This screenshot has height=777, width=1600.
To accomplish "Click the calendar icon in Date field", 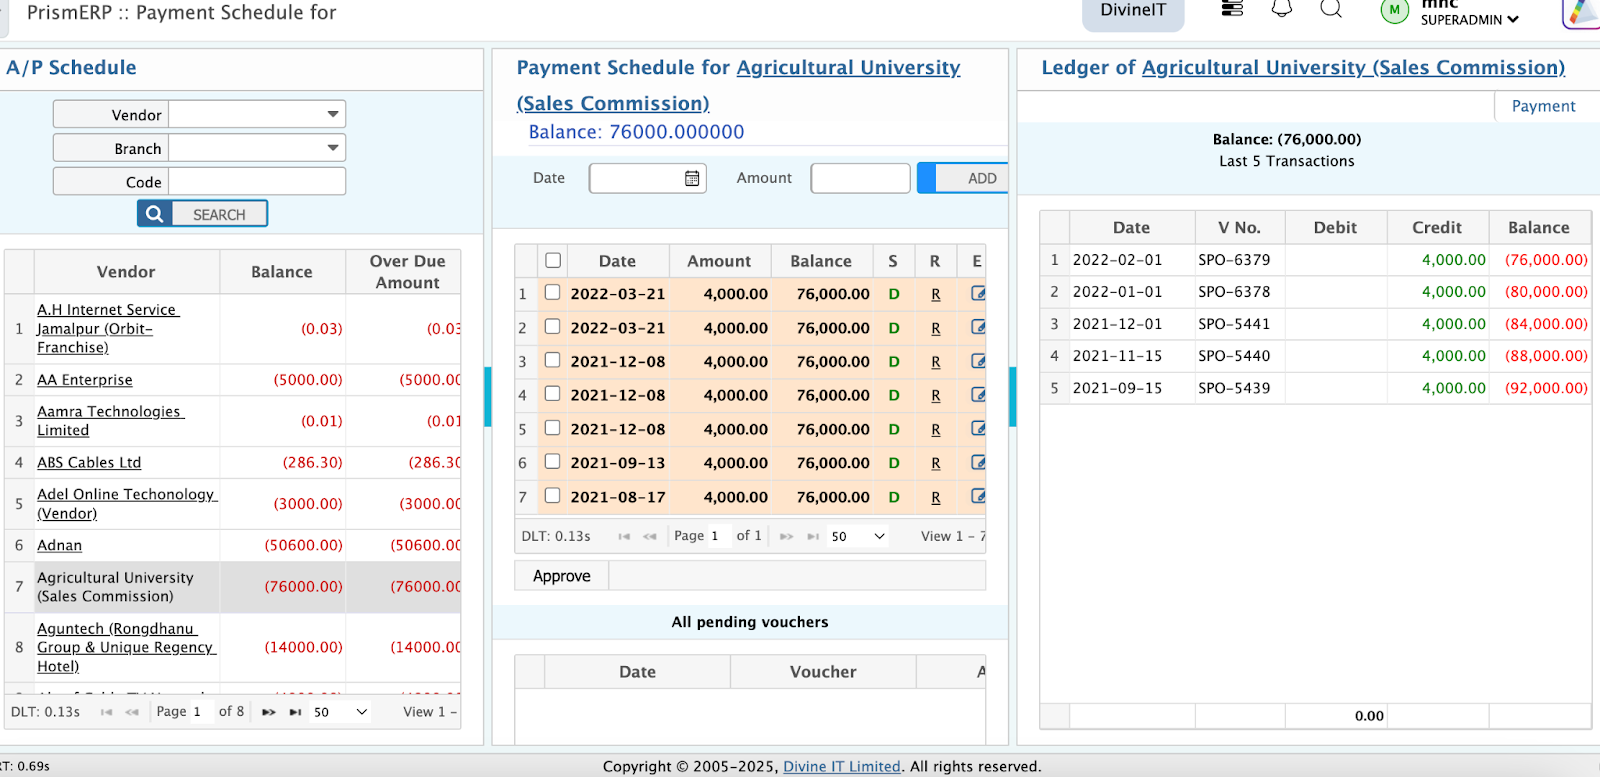I will [x=692, y=178].
